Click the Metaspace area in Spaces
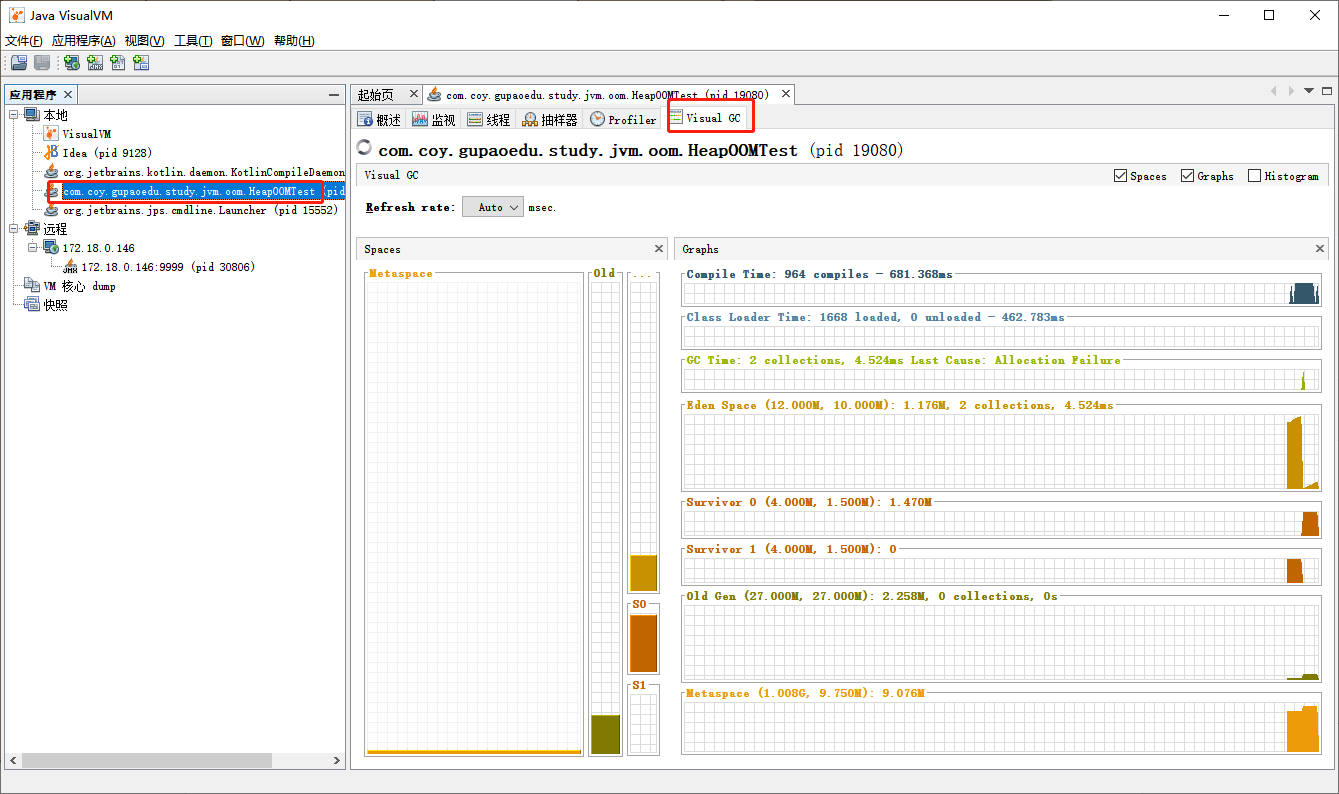 pos(474,515)
